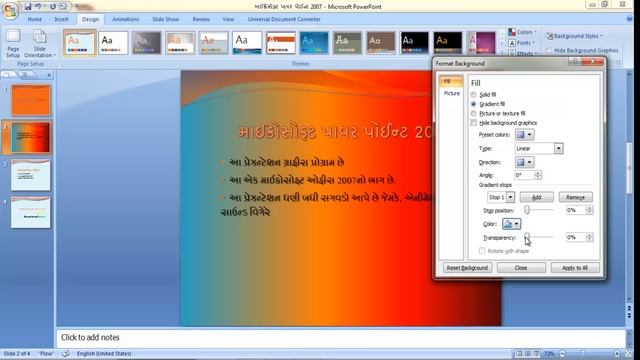Viewport: 640px width, 360px height.
Task: Open the theme Colors dropdown
Action: tap(522, 32)
